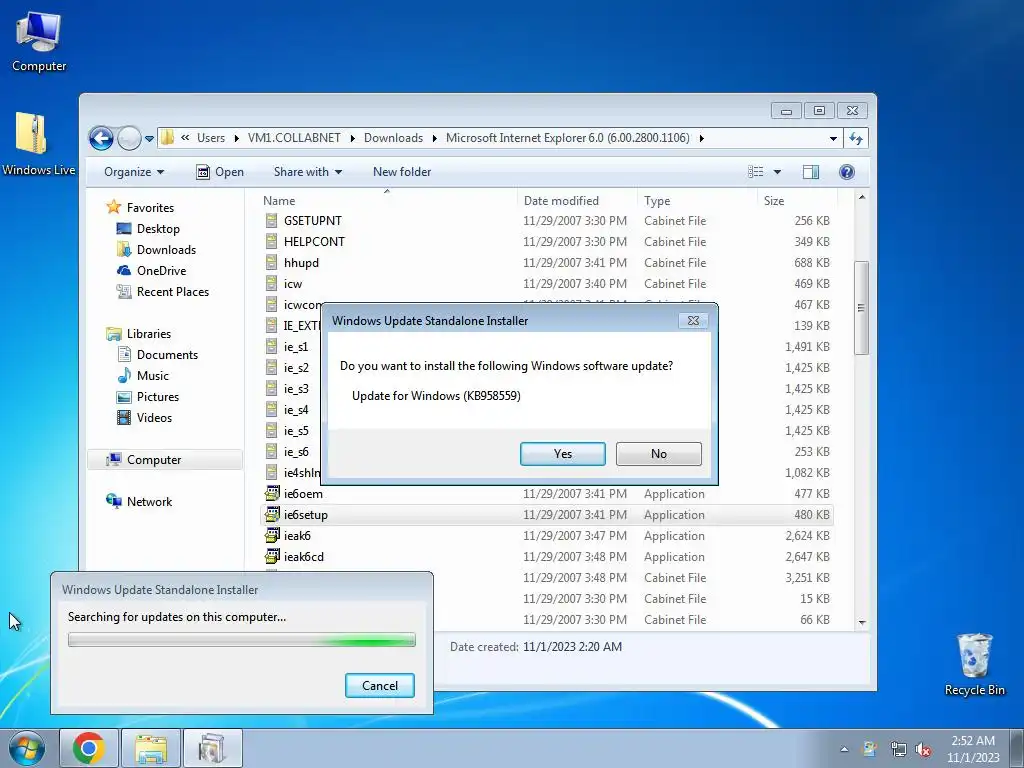Screen dimensions: 1024x768
Task: Click the muted volume tray icon
Action: 923,750
